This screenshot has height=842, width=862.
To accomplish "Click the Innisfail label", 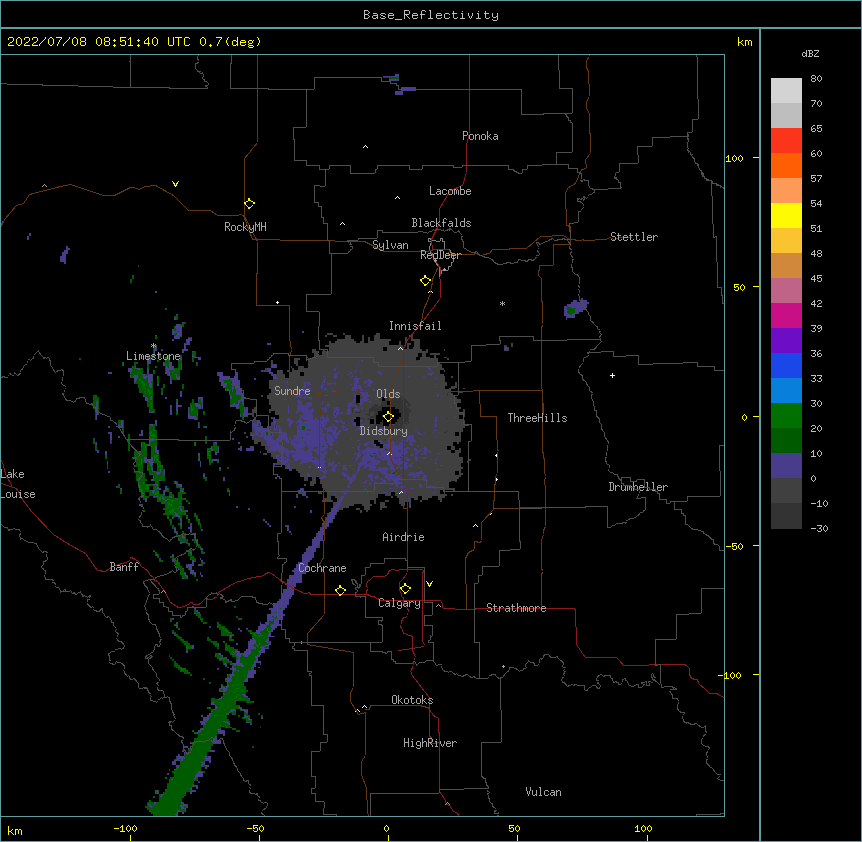I will click(415, 326).
